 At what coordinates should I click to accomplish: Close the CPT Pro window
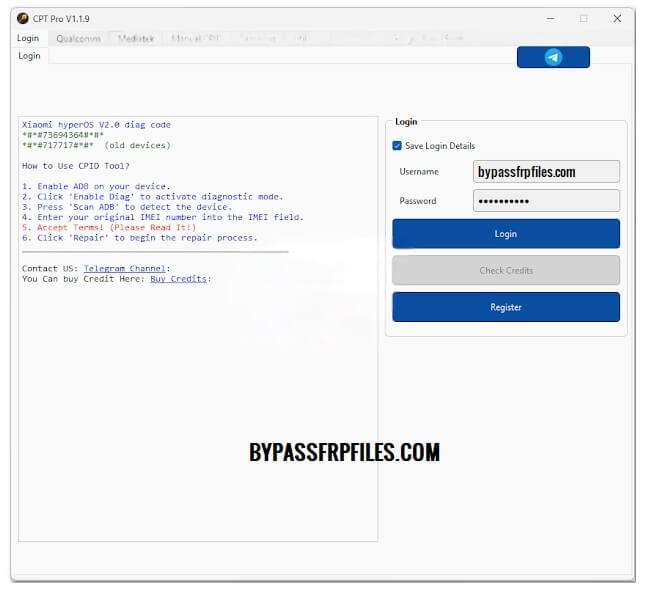click(617, 19)
